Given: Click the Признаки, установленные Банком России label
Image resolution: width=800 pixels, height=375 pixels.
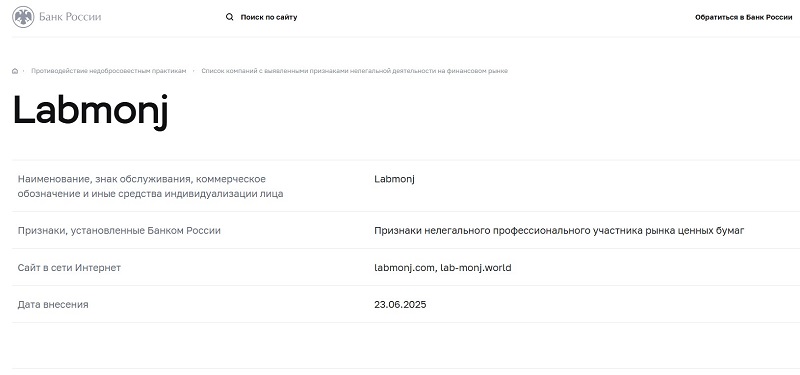Looking at the screenshot, I should (119, 231).
